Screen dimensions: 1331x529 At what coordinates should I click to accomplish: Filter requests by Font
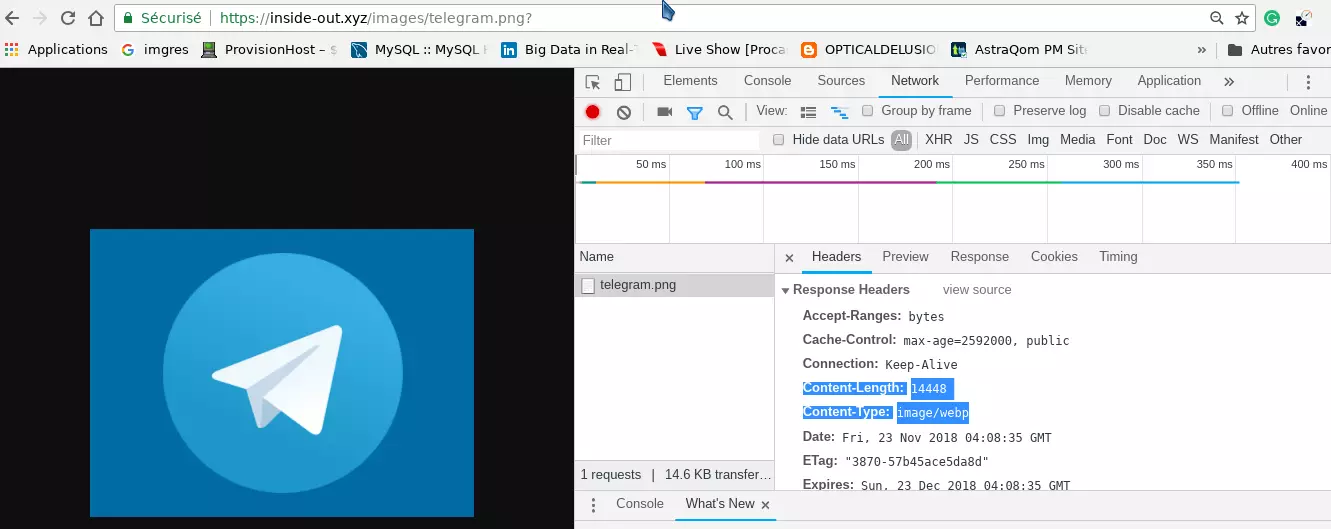pyautogui.click(x=1120, y=140)
